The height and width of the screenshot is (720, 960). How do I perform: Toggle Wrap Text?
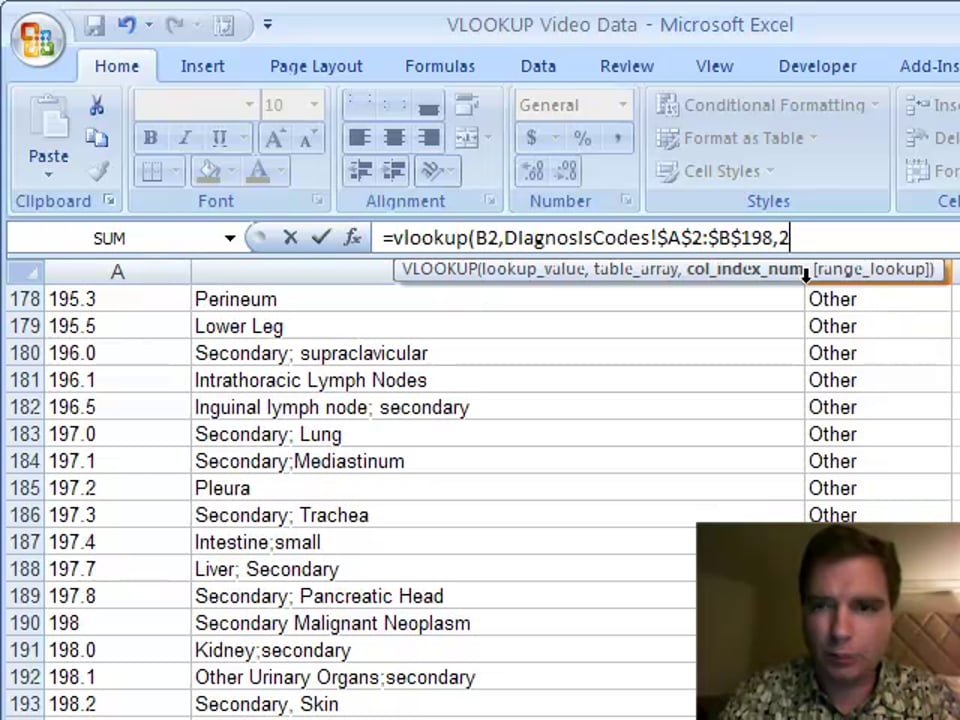click(467, 105)
